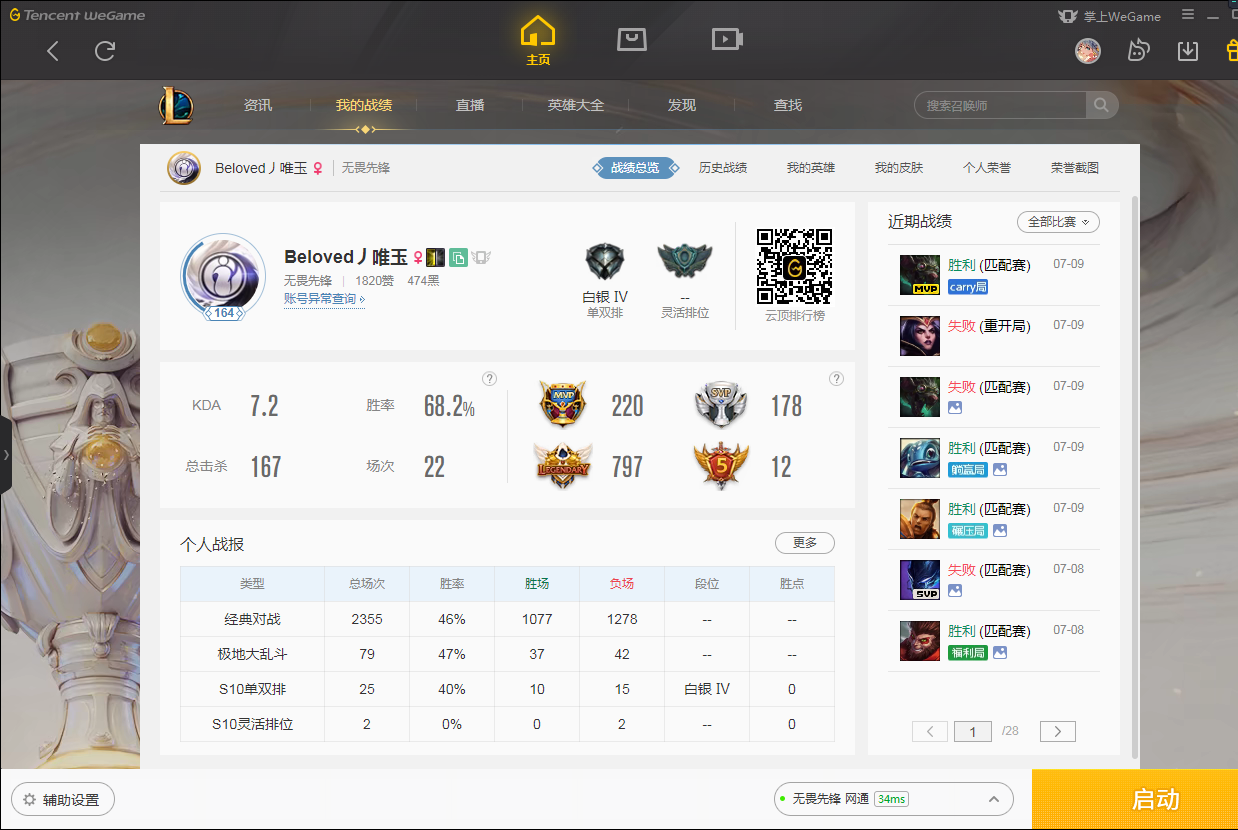
Task: Open the shop bag icon in top bar
Action: point(632,39)
